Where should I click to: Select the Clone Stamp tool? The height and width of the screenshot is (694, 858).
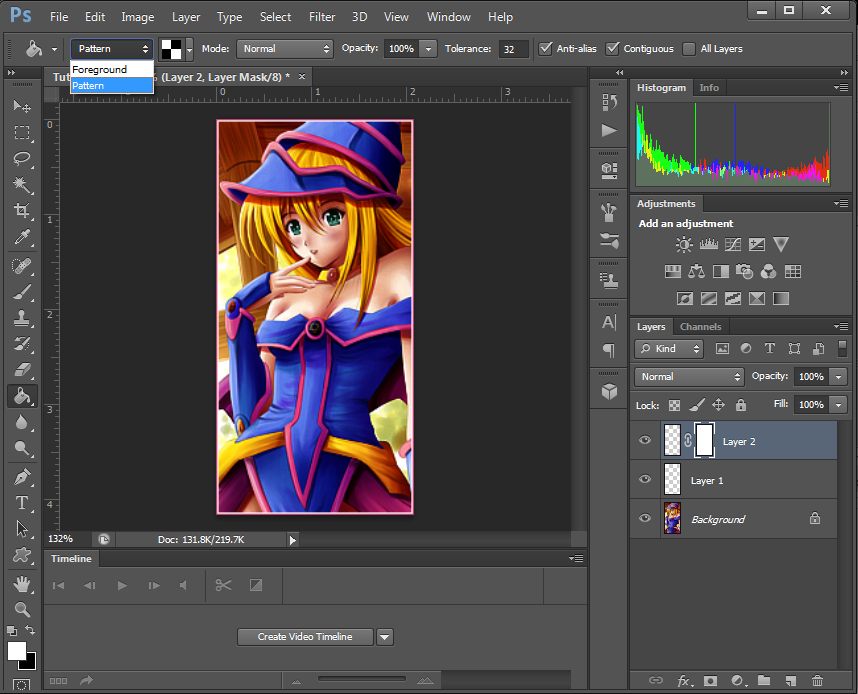(x=22, y=317)
